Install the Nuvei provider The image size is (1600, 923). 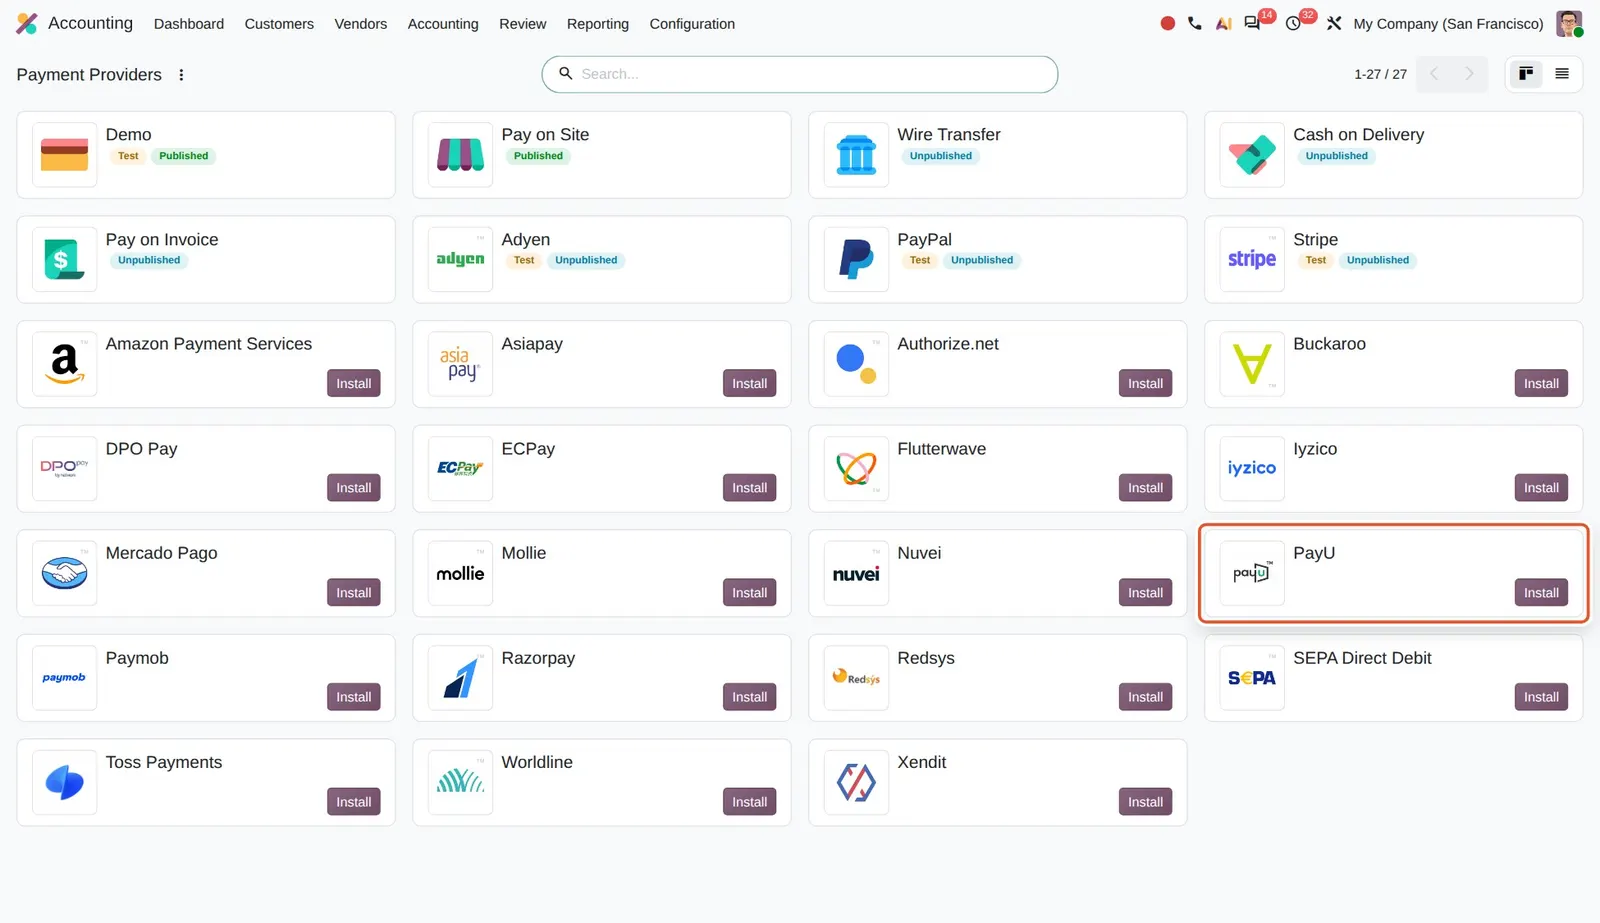click(1146, 593)
